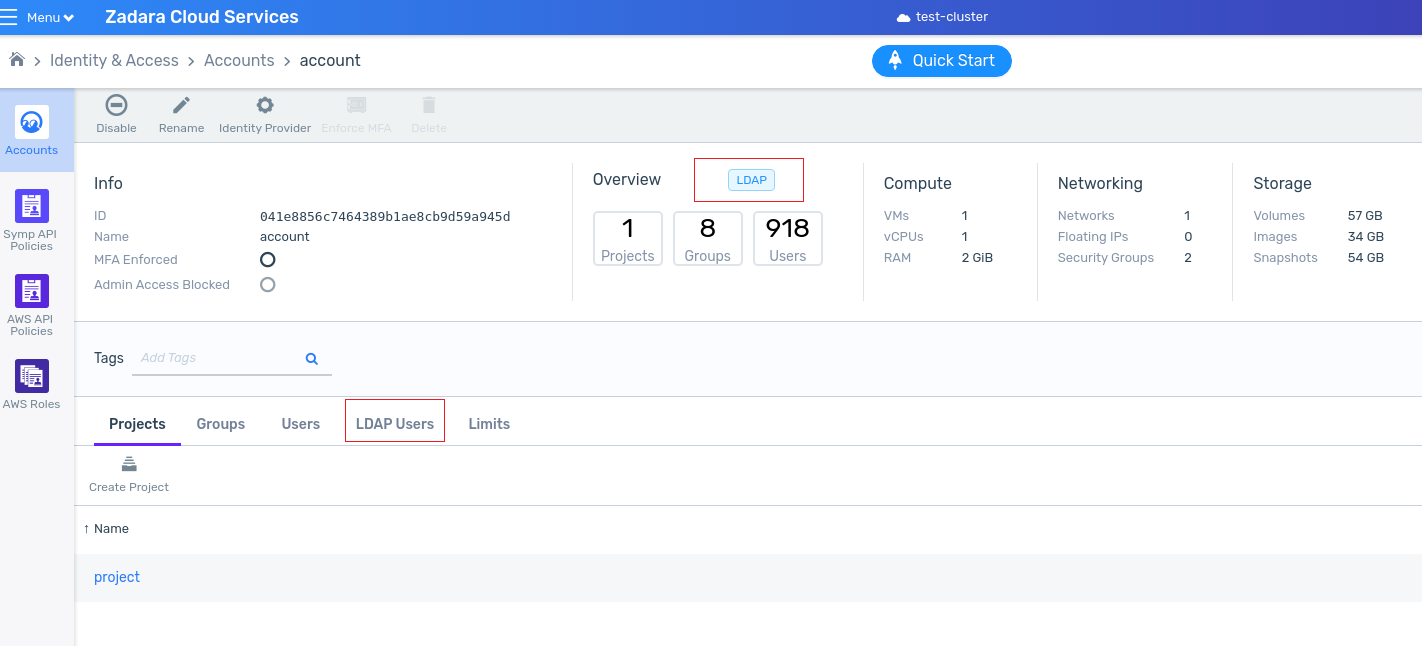Viewport: 1422px width, 646px height.
Task: Toggle the Admin Access Blocked indicator
Action: [x=267, y=284]
